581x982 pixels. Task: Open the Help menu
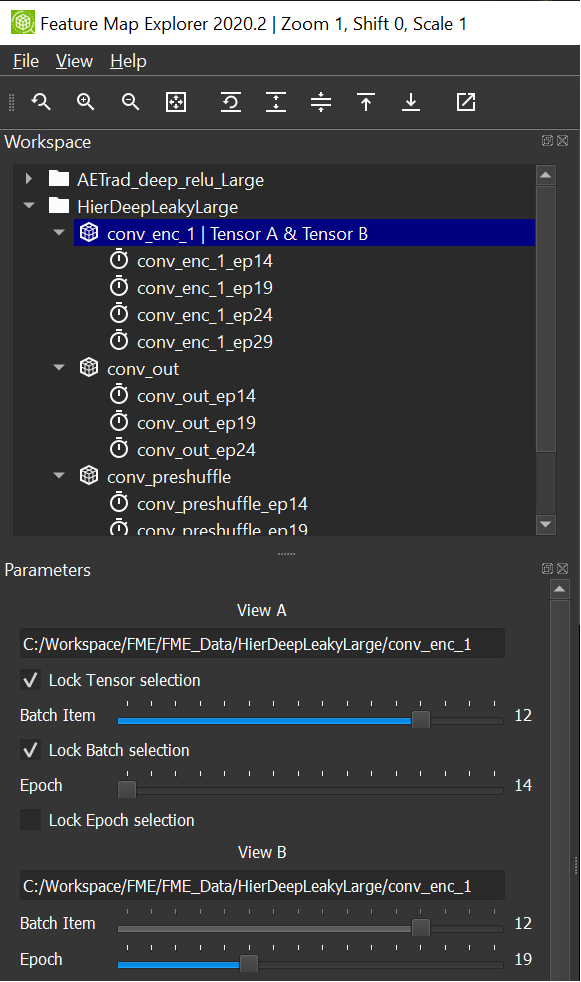point(127,61)
